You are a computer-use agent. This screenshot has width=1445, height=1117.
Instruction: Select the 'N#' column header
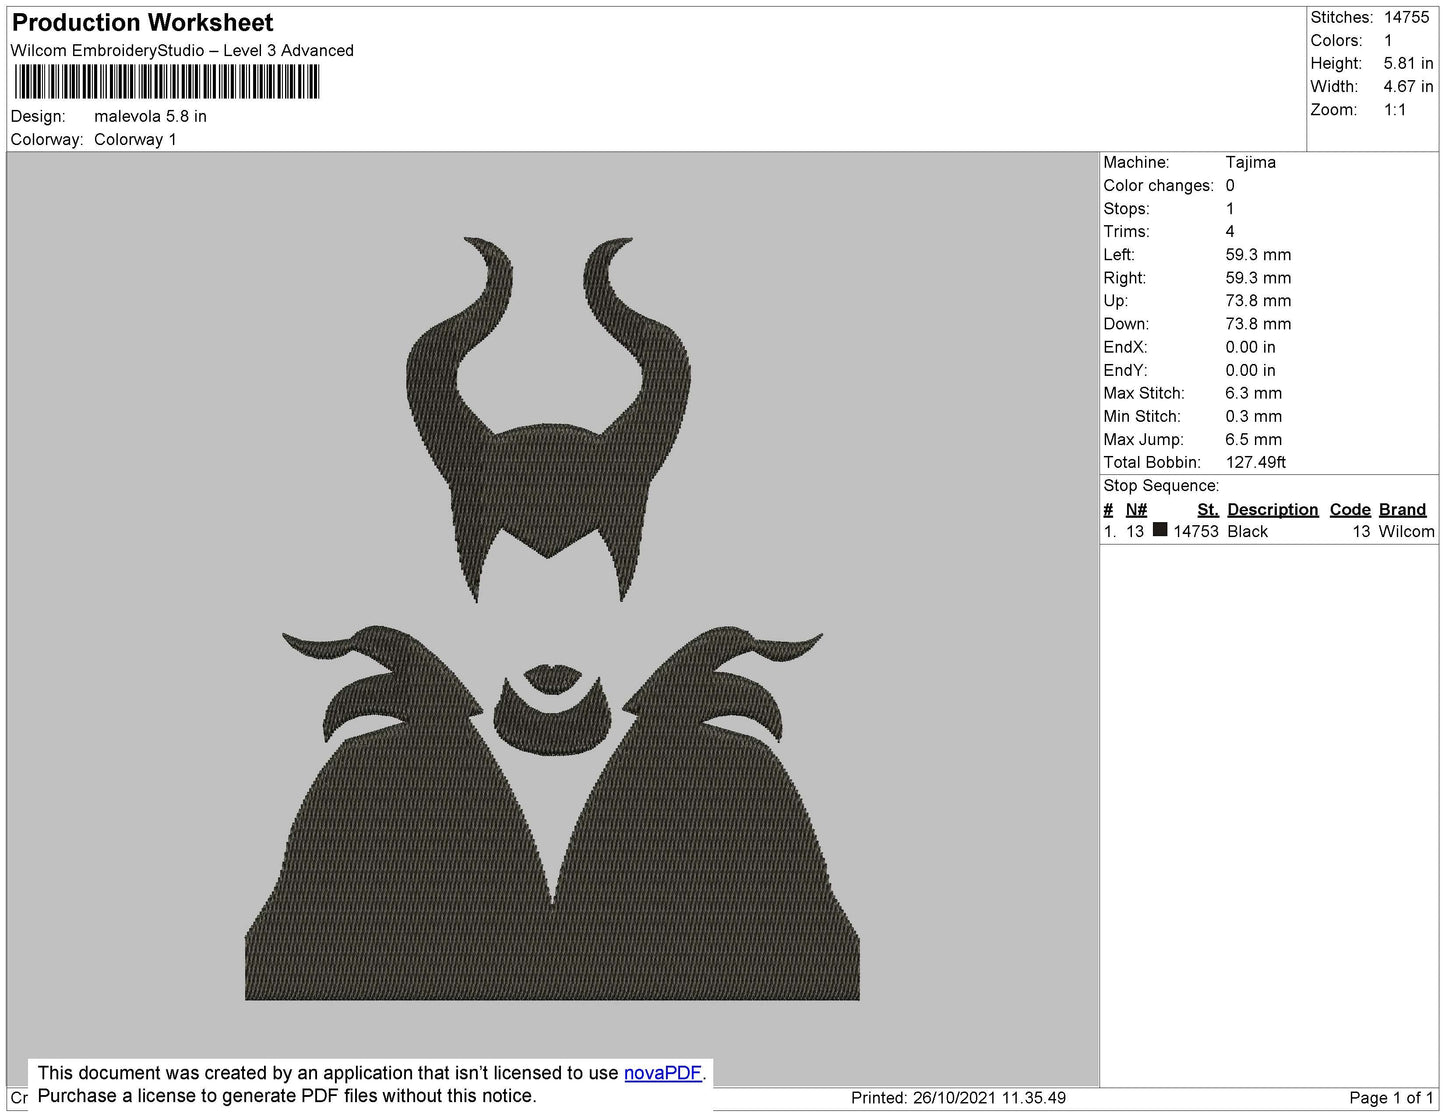pos(1136,509)
